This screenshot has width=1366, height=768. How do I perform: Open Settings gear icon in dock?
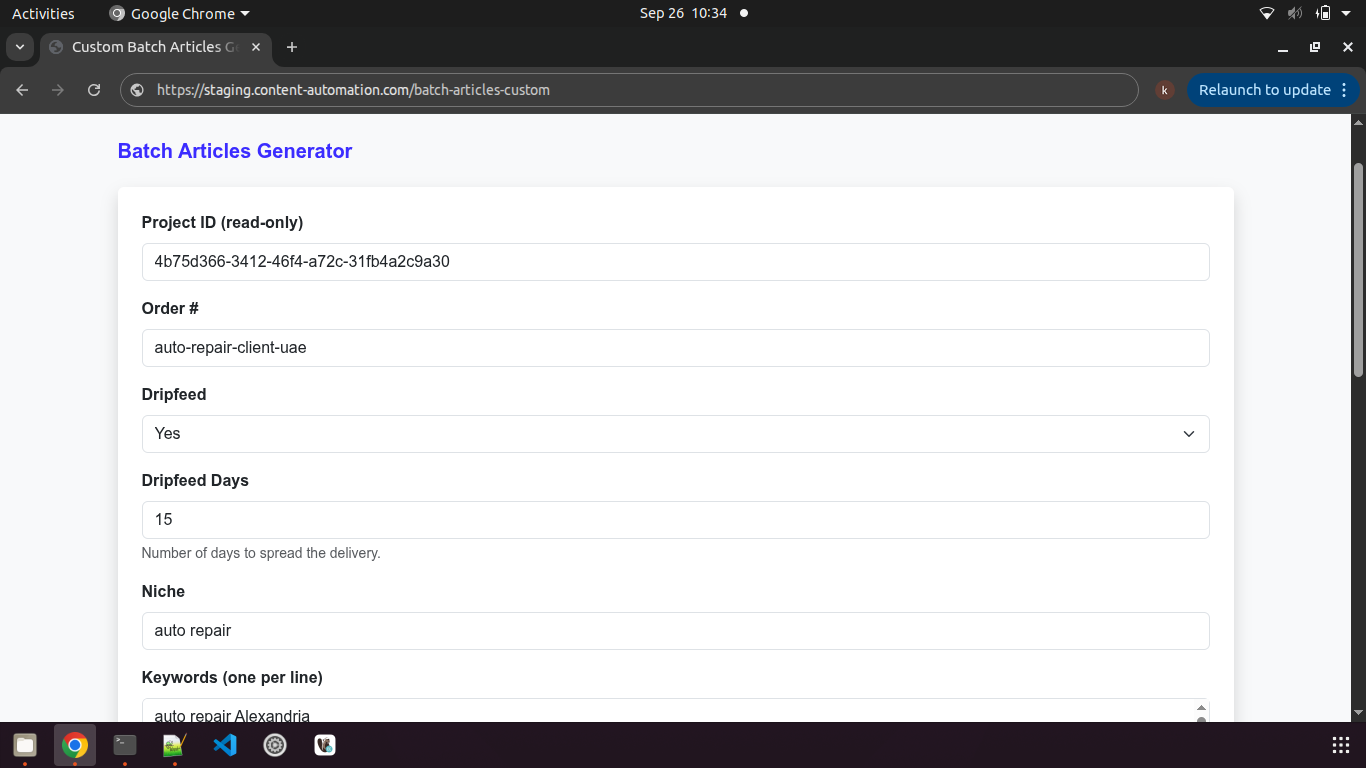click(x=275, y=745)
